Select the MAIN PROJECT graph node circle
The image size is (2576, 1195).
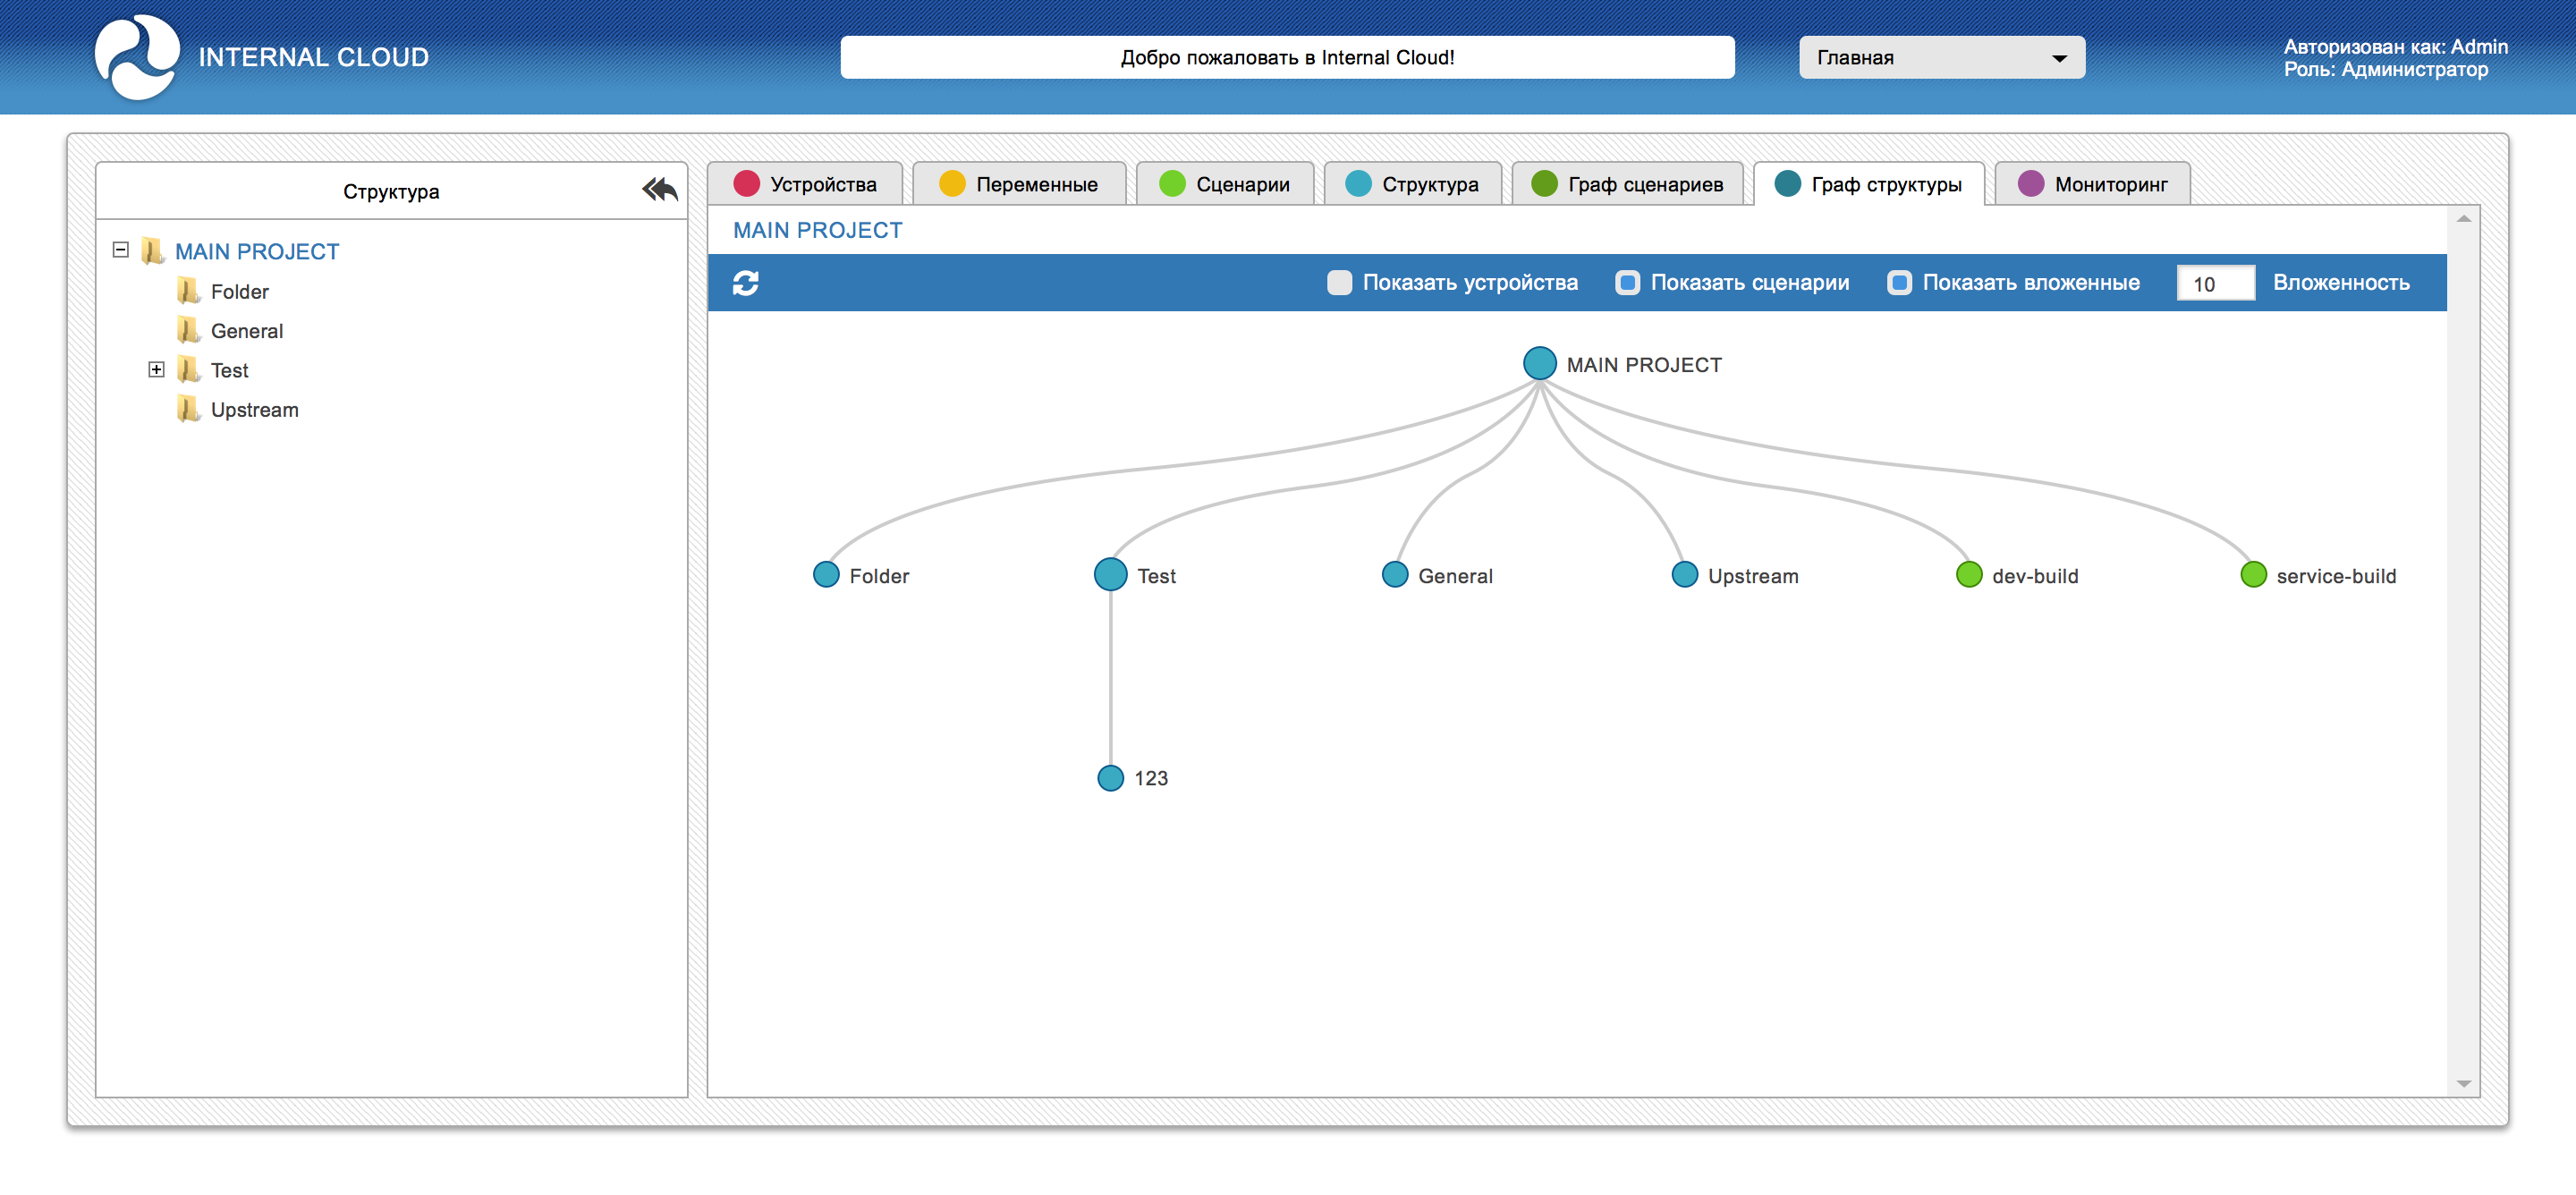(x=1539, y=363)
